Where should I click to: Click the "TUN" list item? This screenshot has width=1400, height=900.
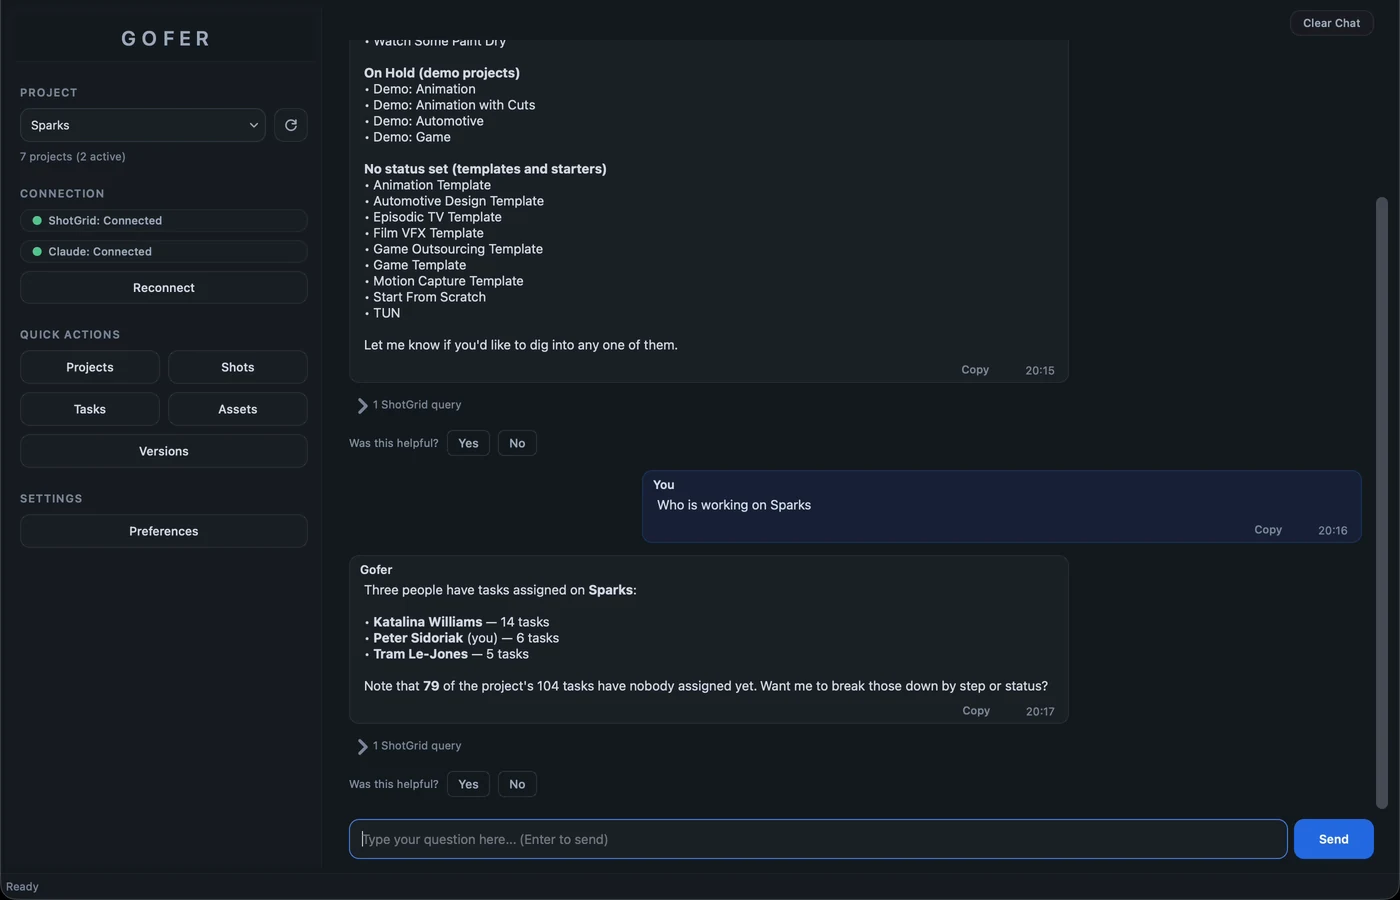coord(386,313)
